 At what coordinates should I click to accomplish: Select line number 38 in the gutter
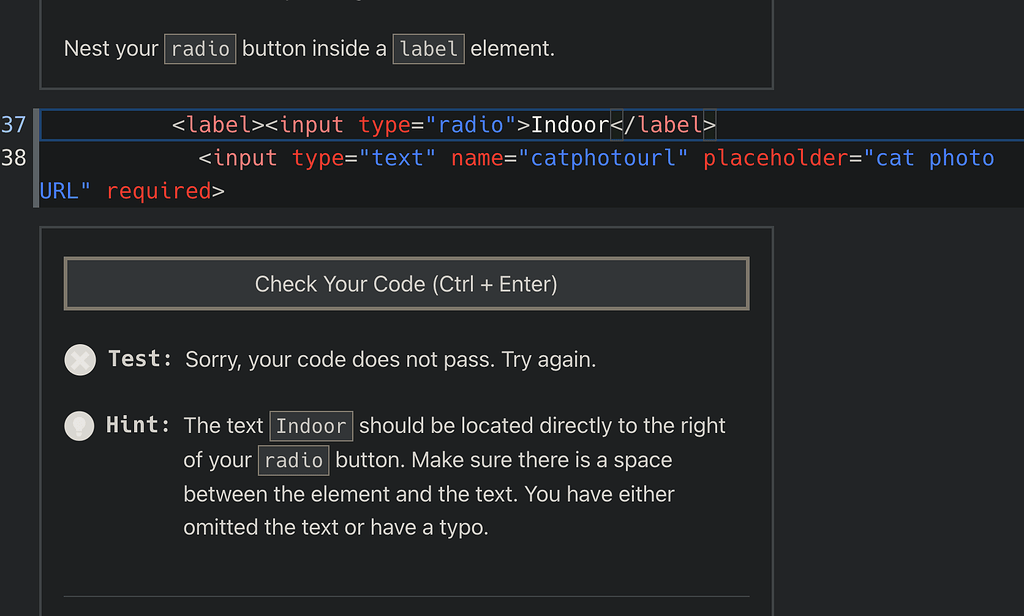[x=17, y=157]
